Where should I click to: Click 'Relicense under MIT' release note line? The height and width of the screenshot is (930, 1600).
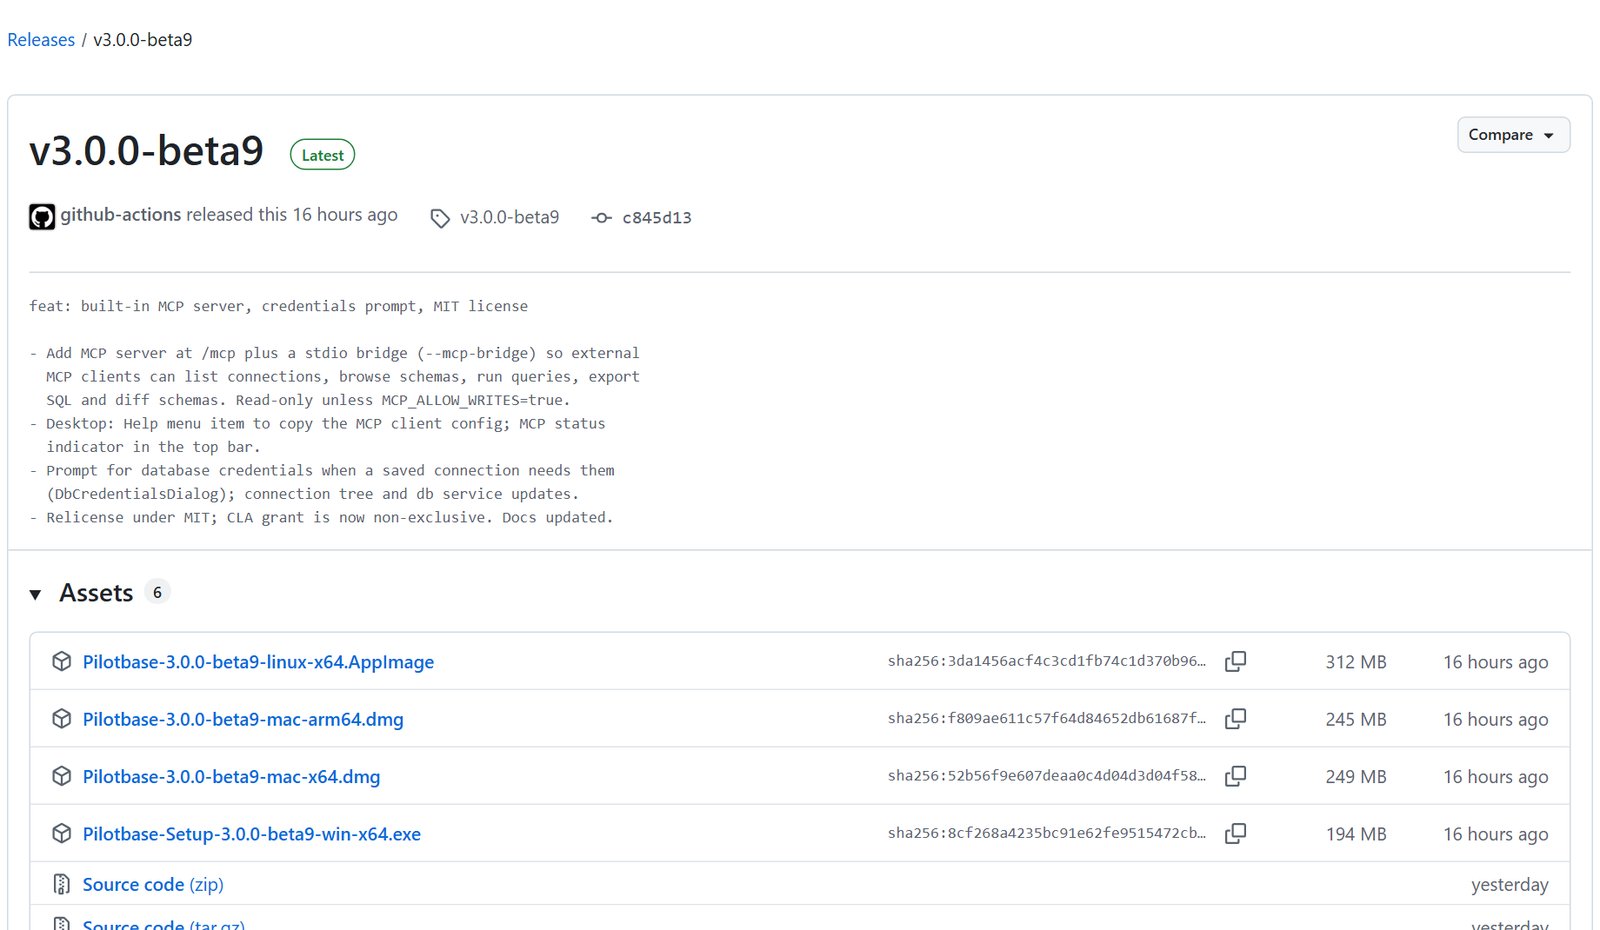click(x=321, y=517)
